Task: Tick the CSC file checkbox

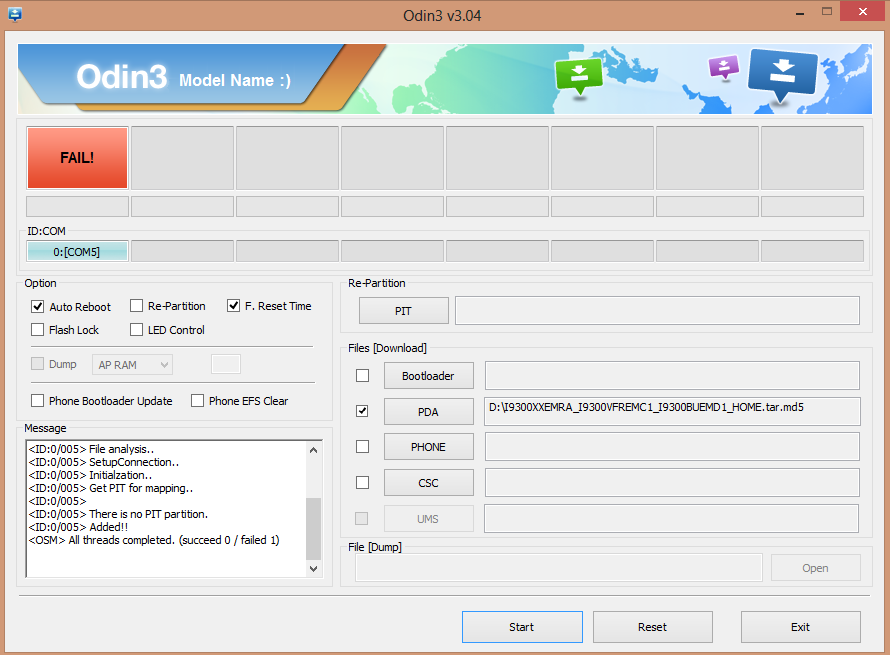Action: tap(362, 482)
